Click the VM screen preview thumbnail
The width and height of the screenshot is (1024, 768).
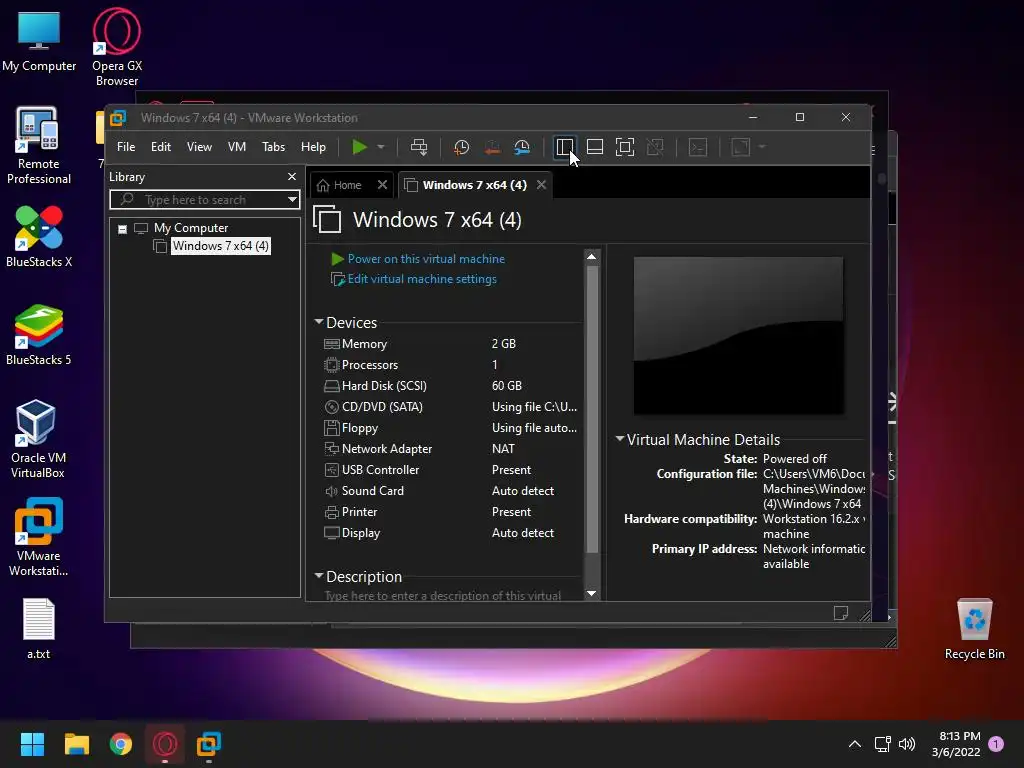(x=739, y=335)
